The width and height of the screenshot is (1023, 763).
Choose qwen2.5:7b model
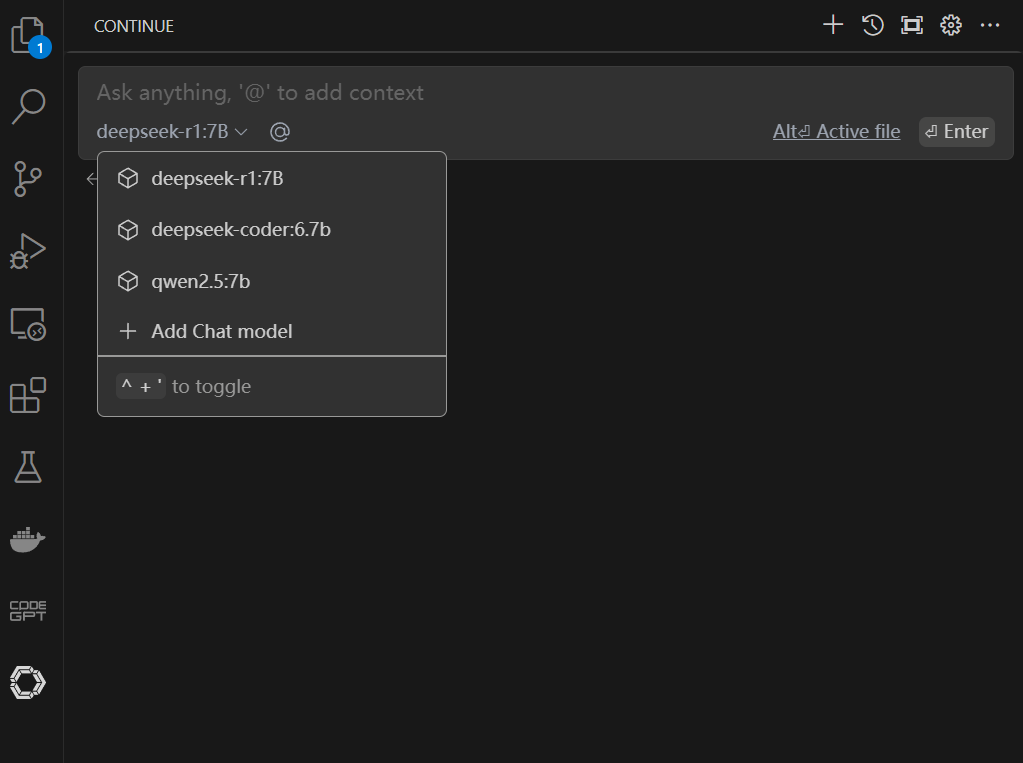[x=200, y=282]
